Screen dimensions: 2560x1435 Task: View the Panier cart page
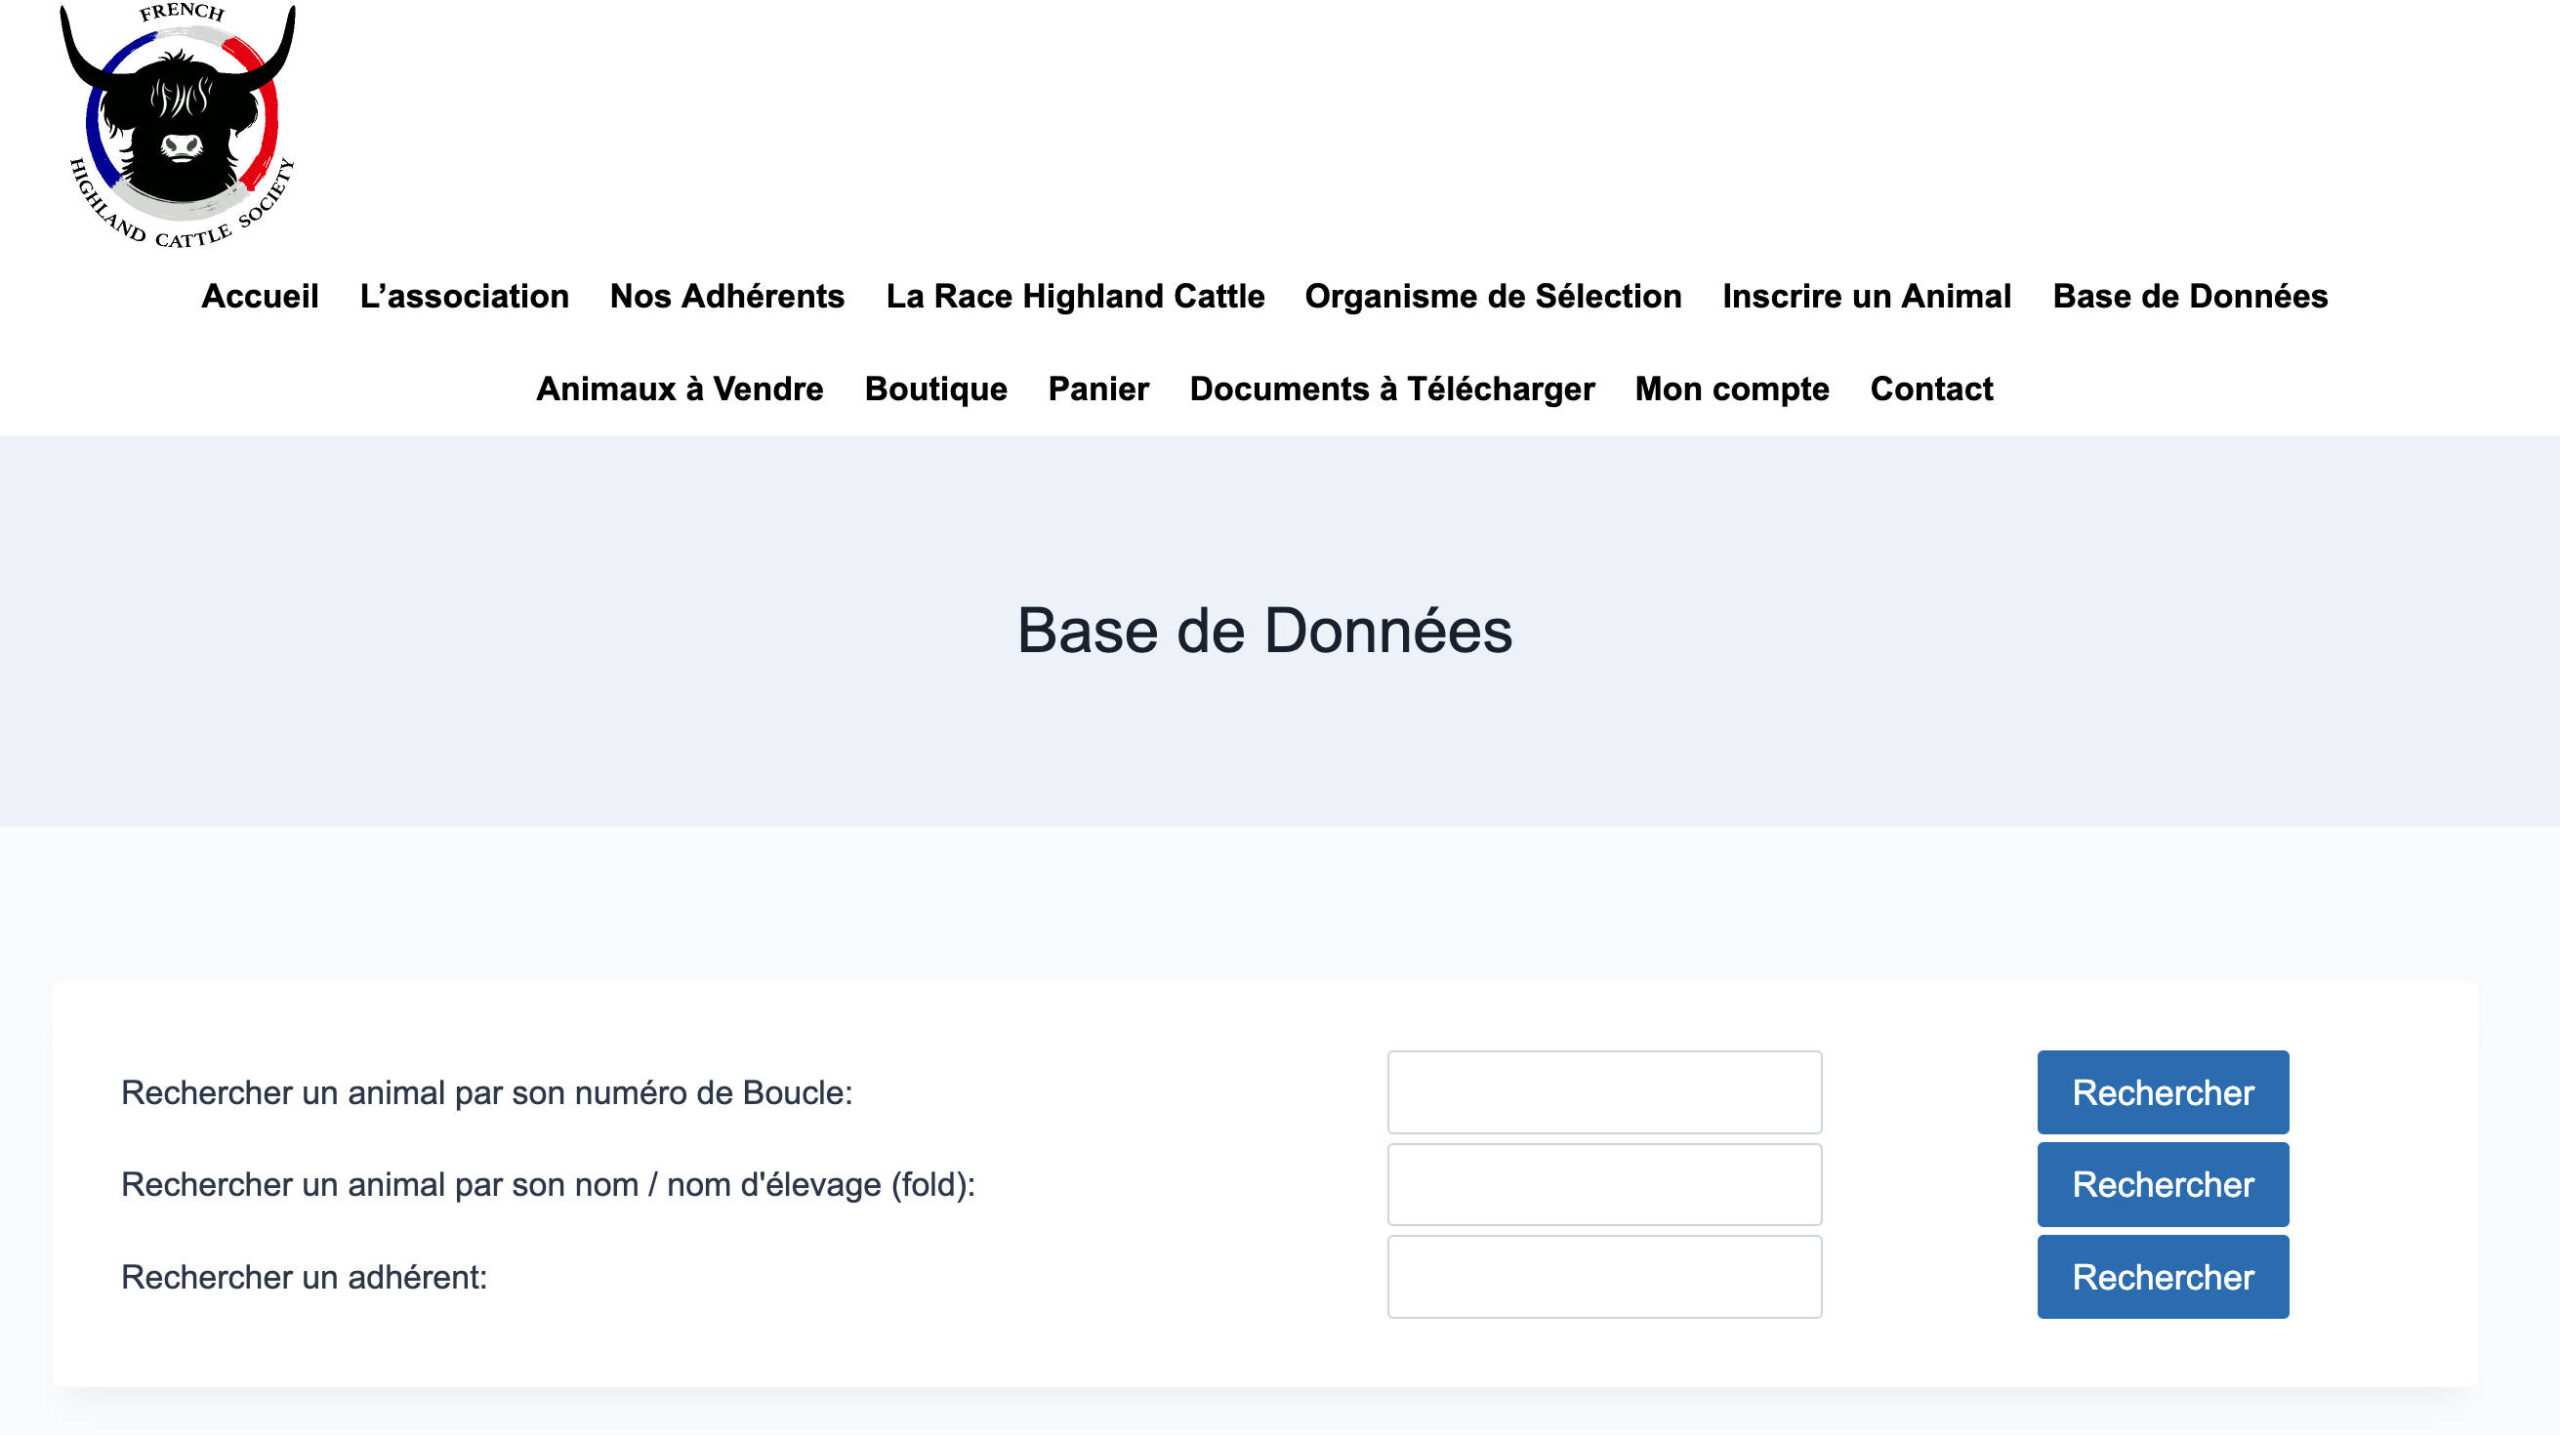pos(1098,389)
